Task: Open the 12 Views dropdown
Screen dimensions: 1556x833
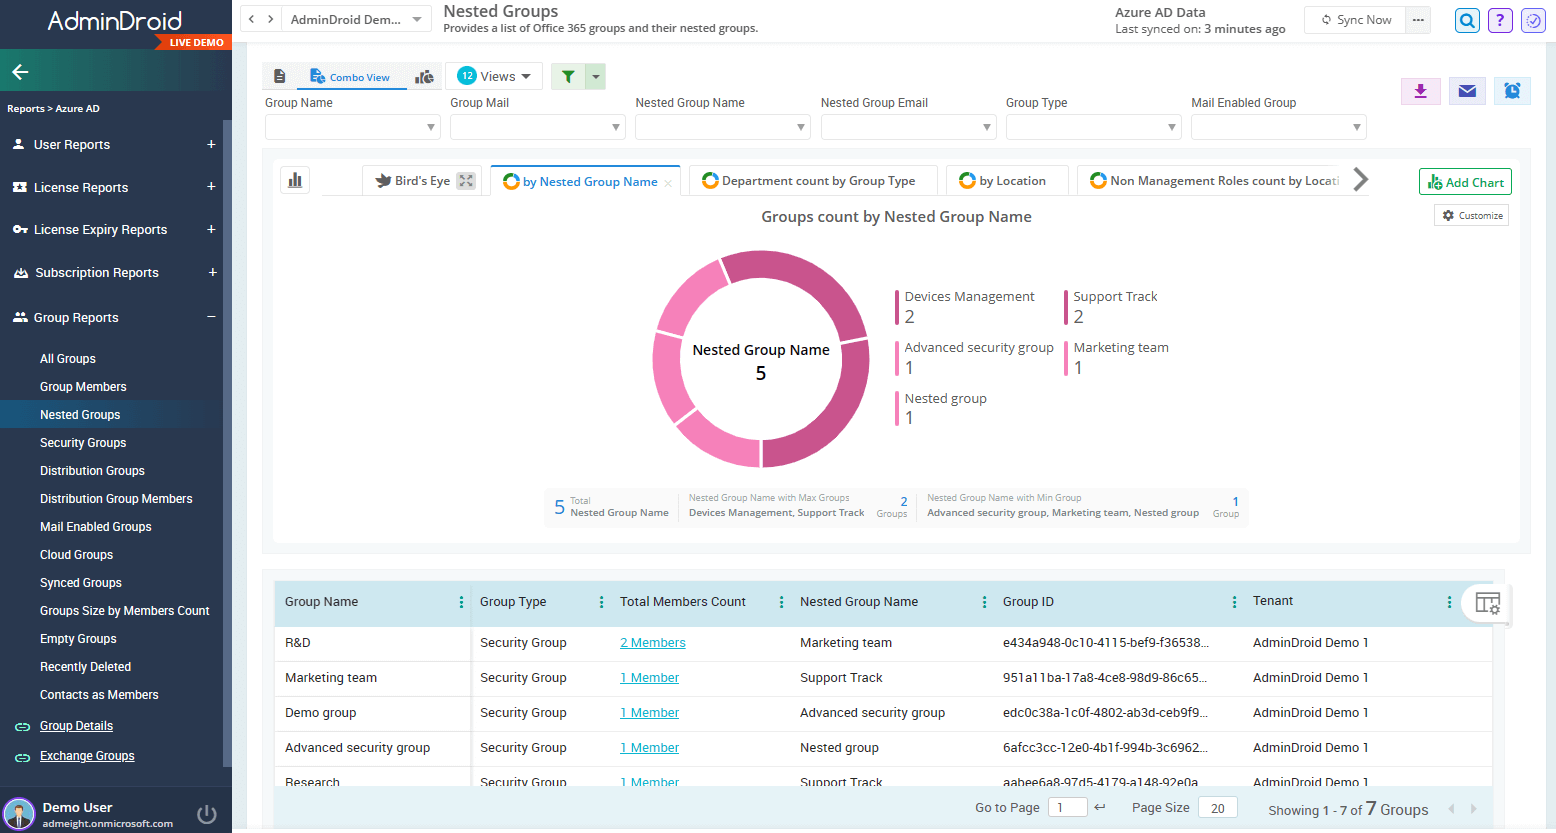Action: pyautogui.click(x=495, y=77)
